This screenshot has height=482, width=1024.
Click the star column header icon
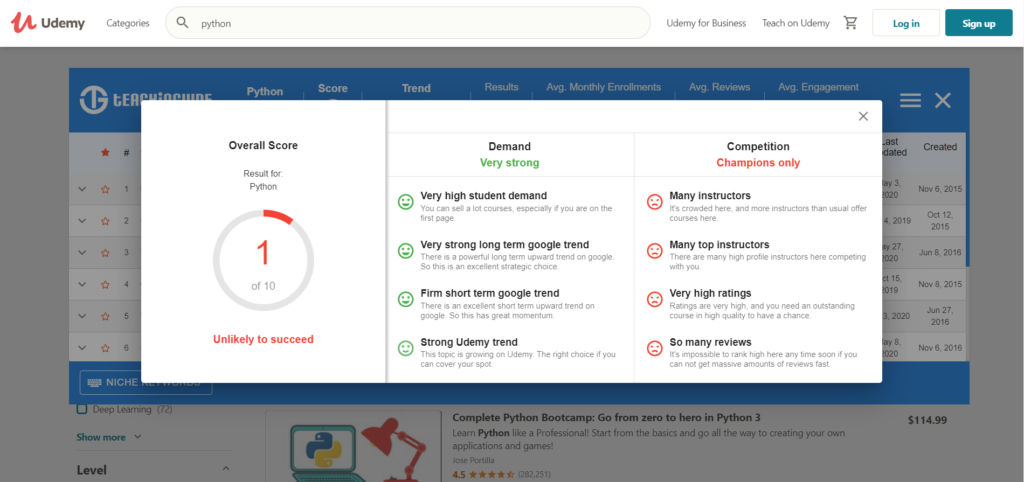point(105,152)
